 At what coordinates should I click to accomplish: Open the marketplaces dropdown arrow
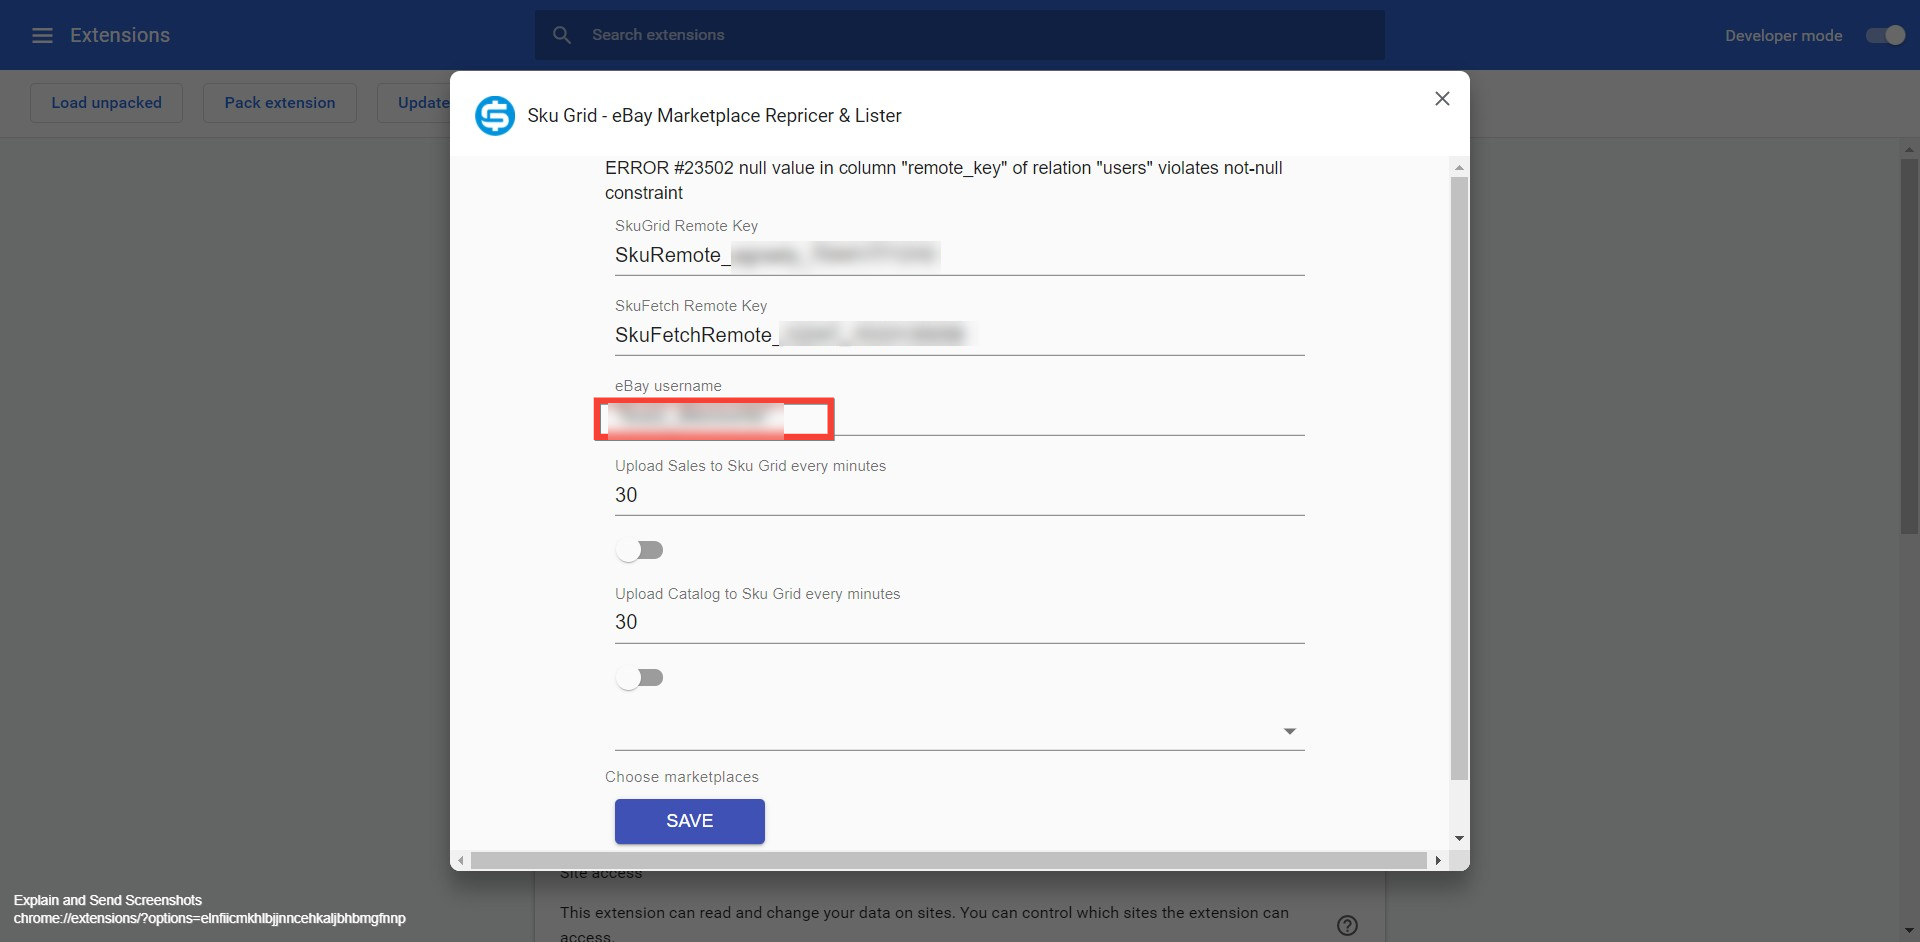(1290, 732)
